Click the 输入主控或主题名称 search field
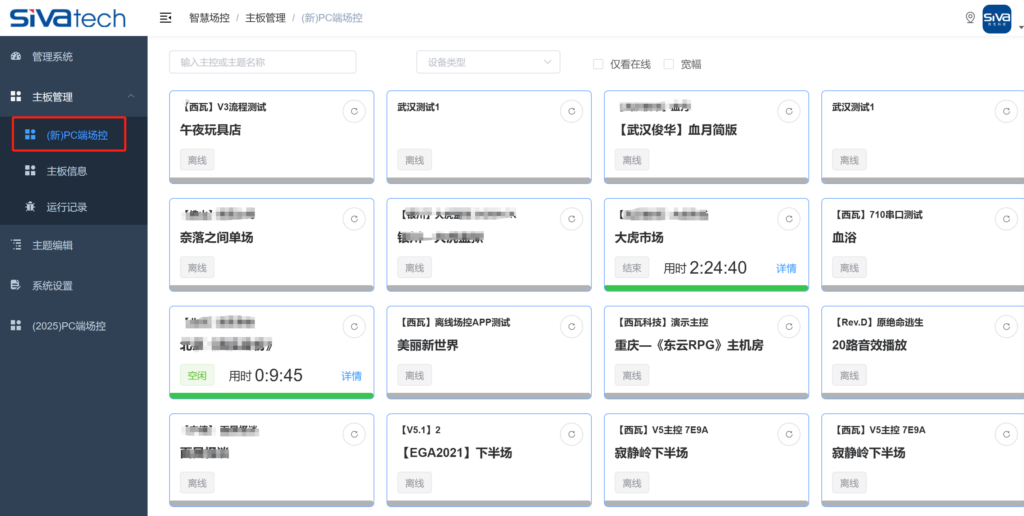 tap(262, 62)
